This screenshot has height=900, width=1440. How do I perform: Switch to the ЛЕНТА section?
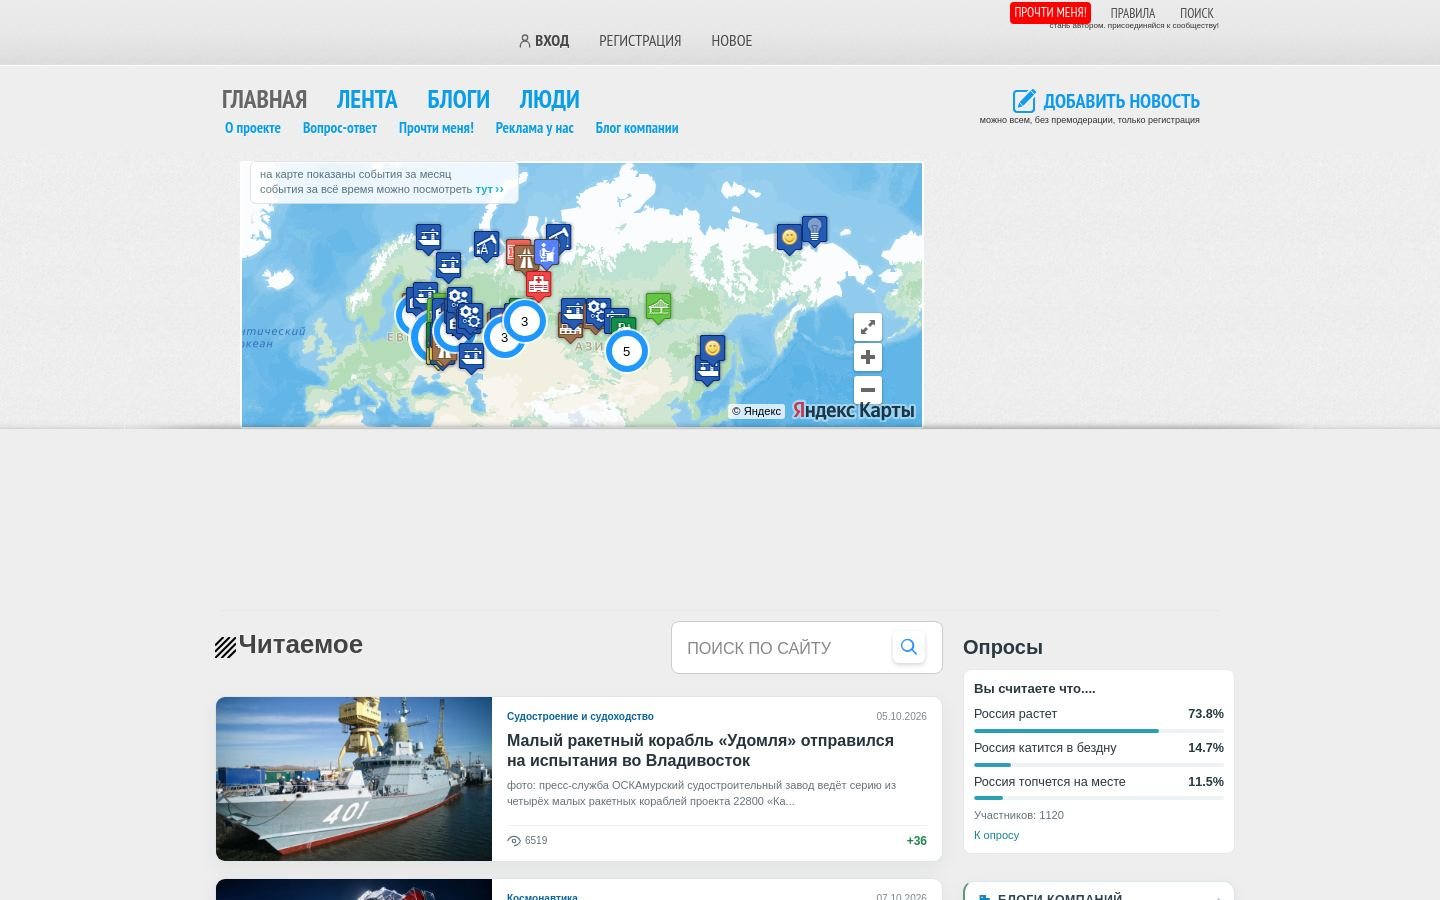click(x=367, y=99)
